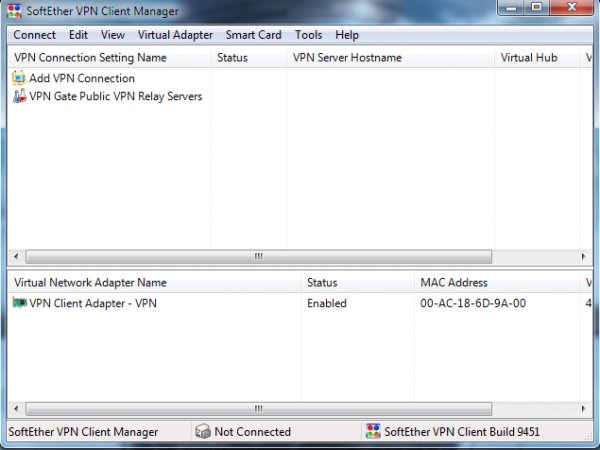Image resolution: width=600 pixels, height=450 pixels.
Task: Click the SoftEther title bar app icon
Action: tap(14, 11)
